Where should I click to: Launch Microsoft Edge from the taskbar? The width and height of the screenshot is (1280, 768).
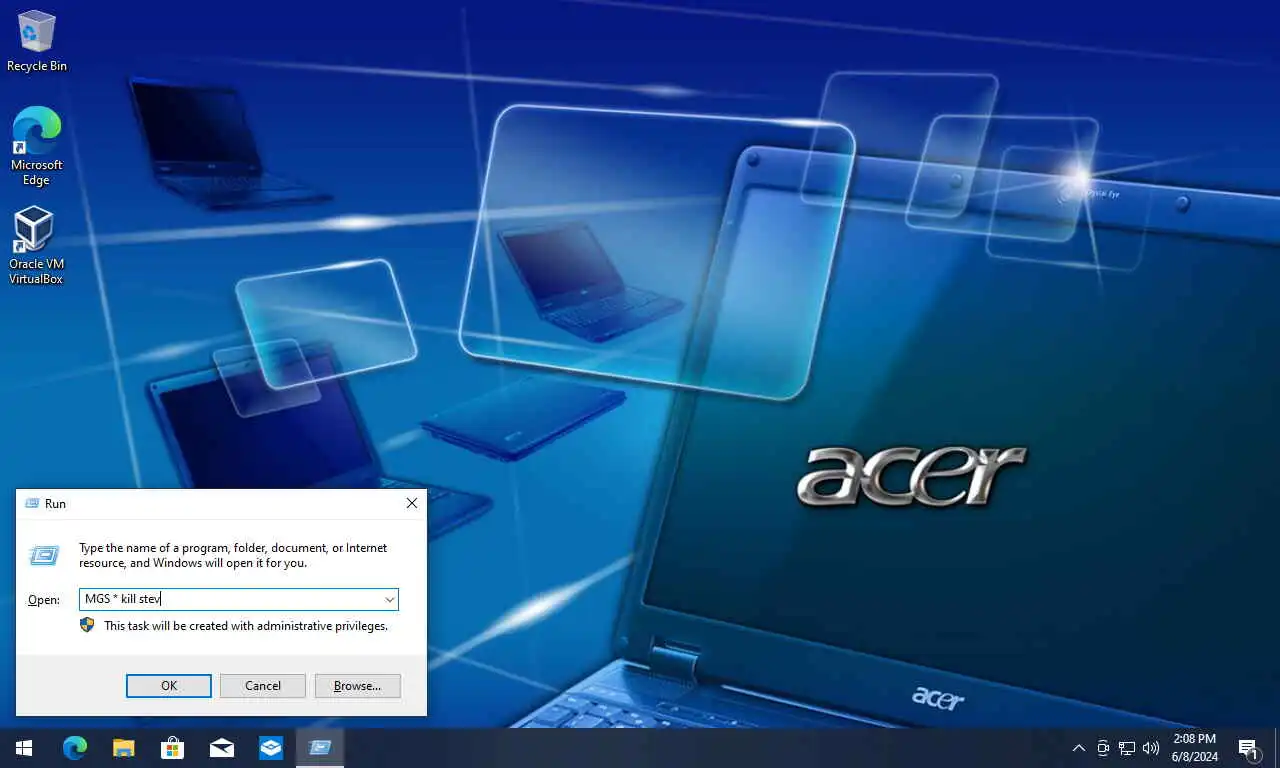tap(75, 748)
